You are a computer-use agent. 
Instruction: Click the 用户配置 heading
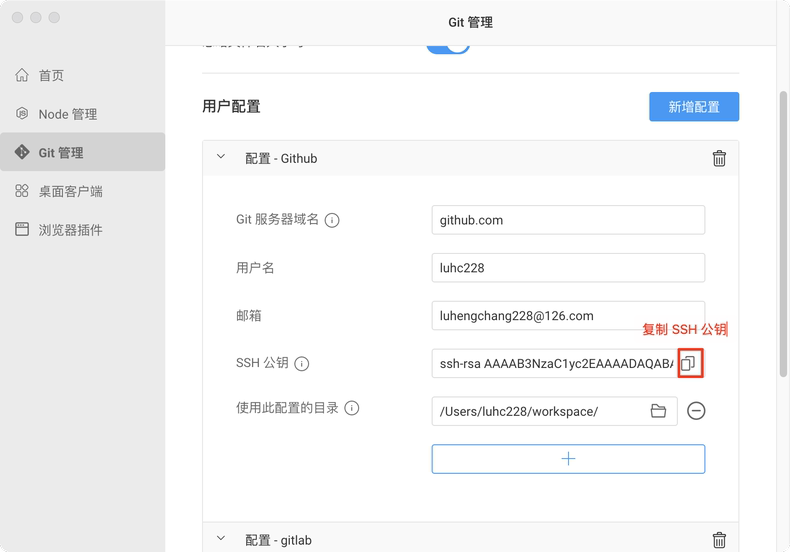click(x=231, y=107)
